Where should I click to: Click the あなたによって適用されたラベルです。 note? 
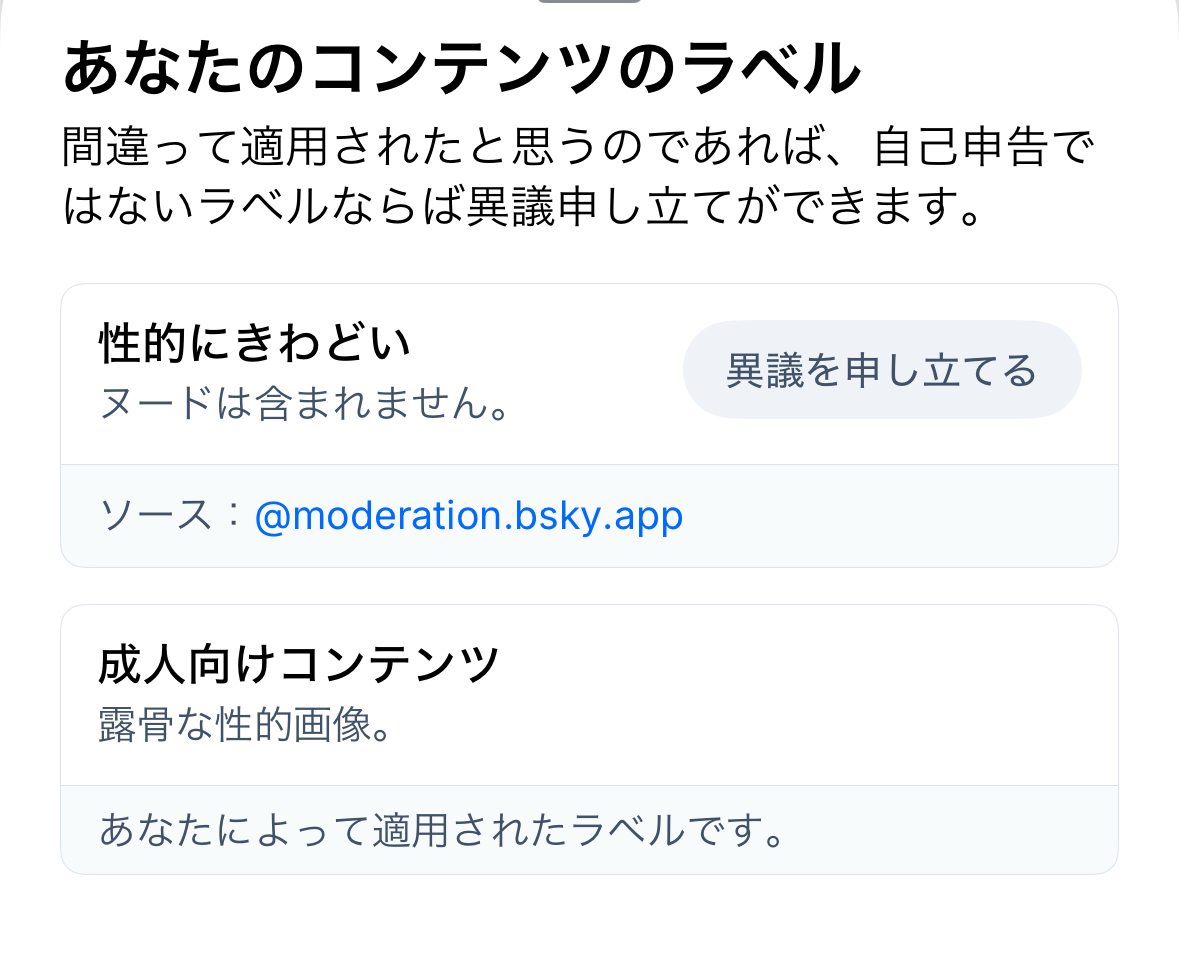(441, 831)
